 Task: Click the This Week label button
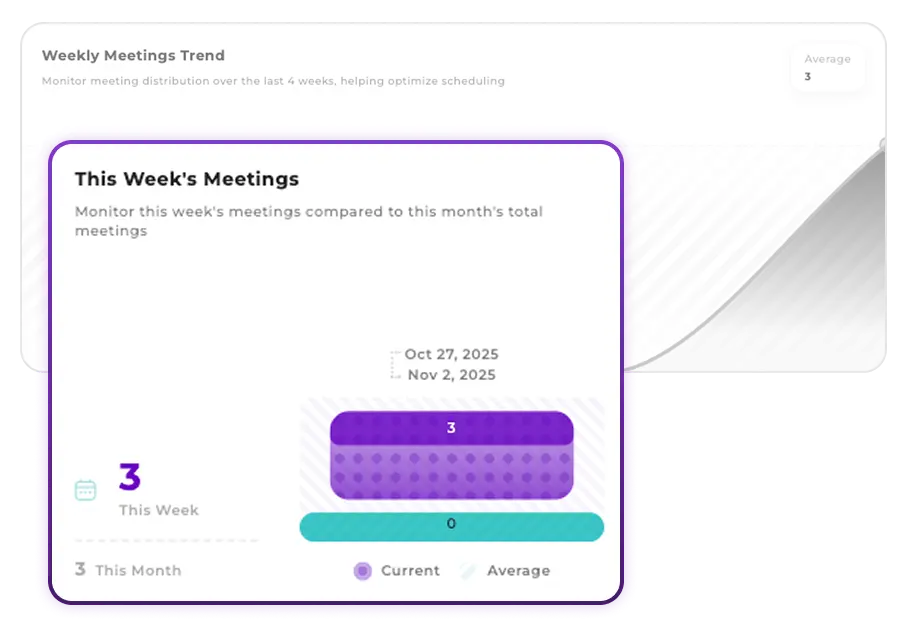(x=157, y=510)
